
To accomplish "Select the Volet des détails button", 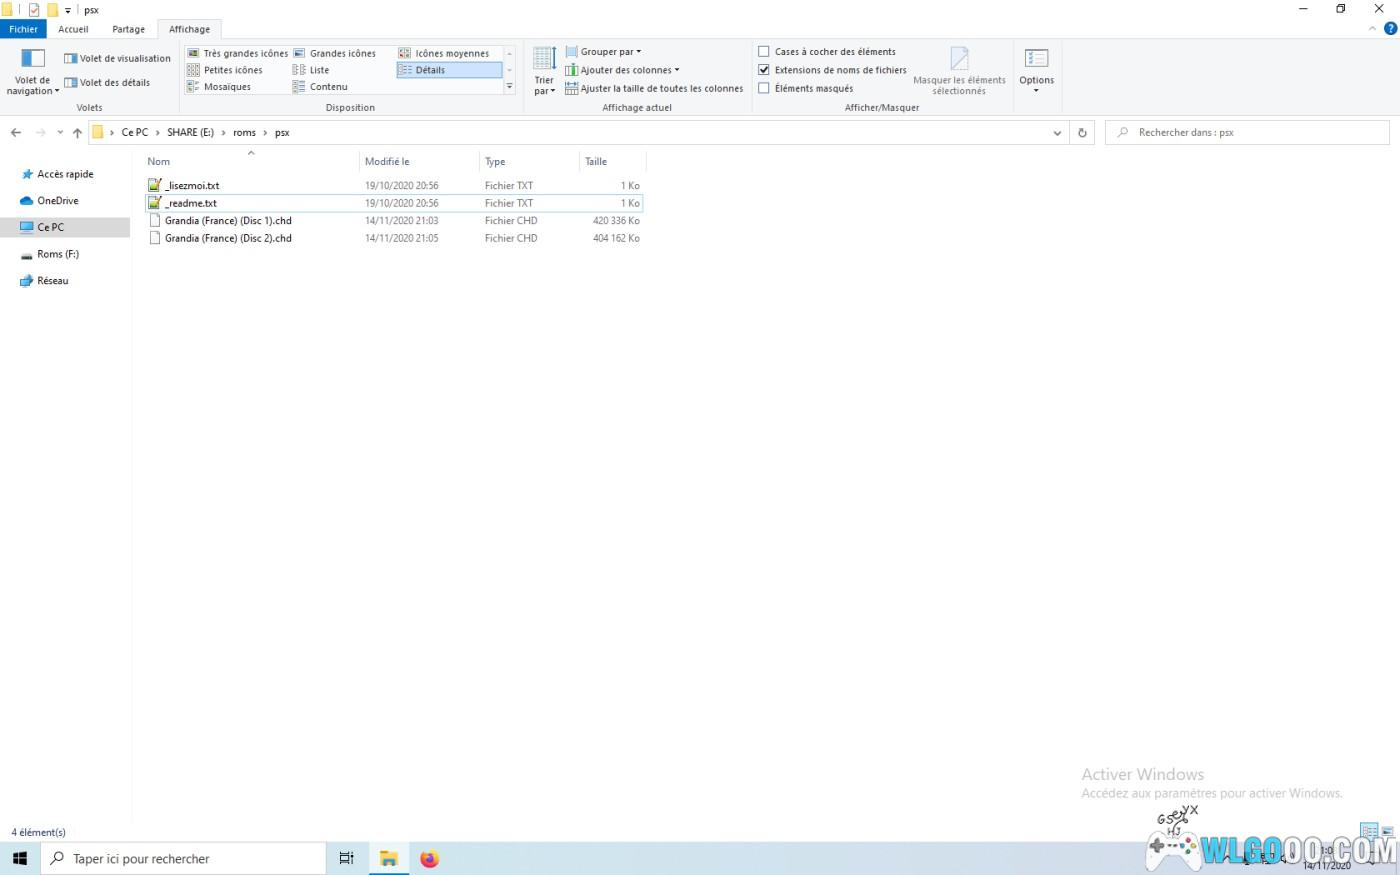I will [x=107, y=83].
